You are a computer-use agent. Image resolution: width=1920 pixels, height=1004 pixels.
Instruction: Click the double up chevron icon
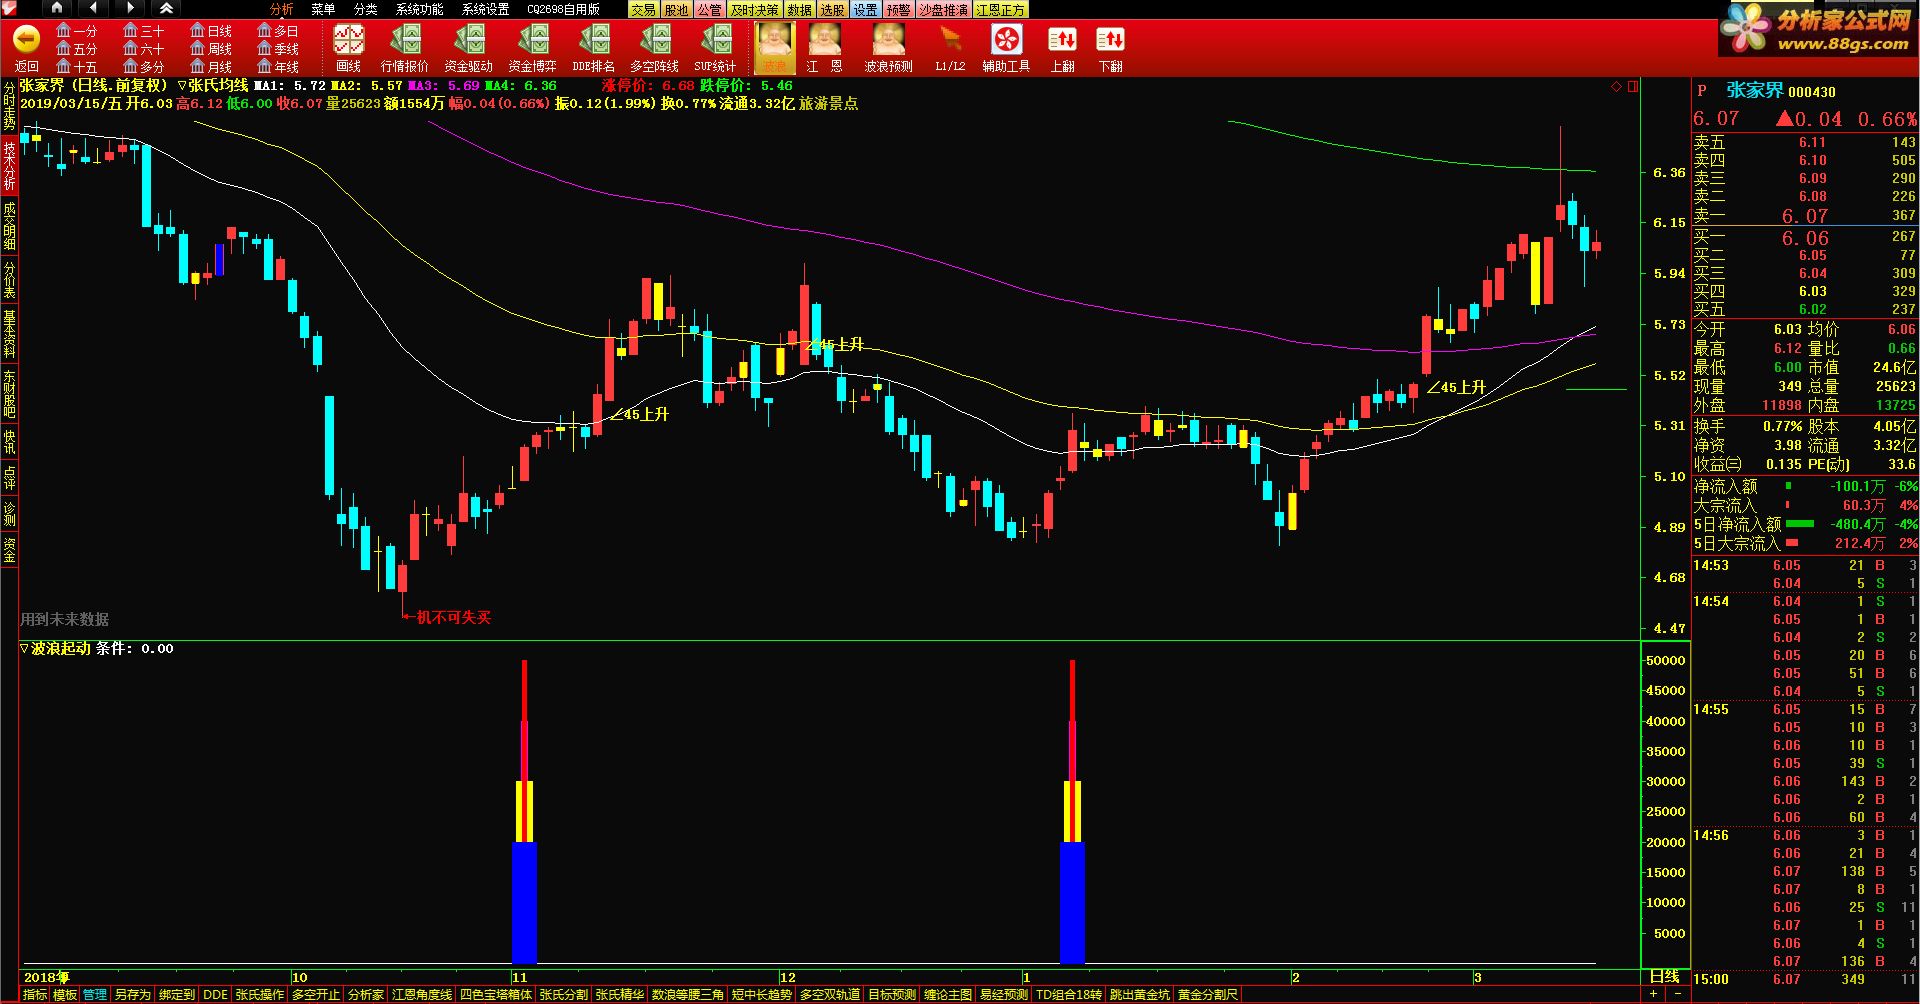point(167,8)
